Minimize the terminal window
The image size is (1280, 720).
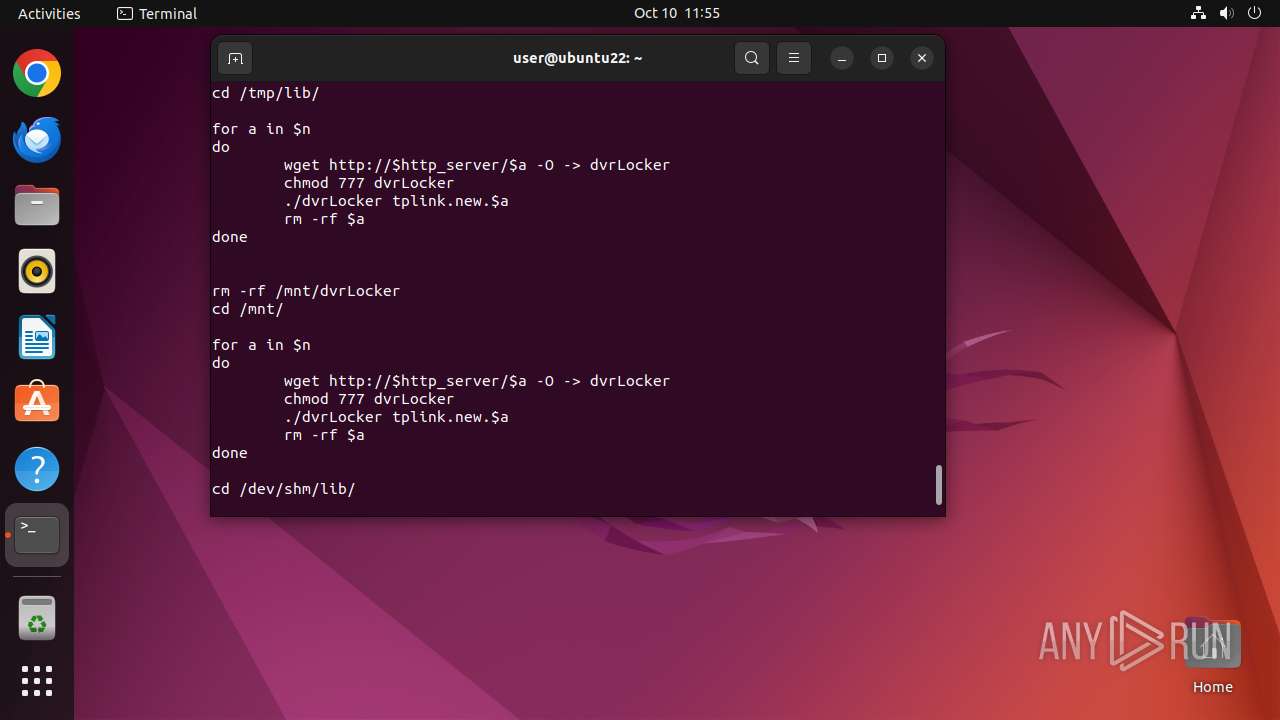tap(842, 58)
